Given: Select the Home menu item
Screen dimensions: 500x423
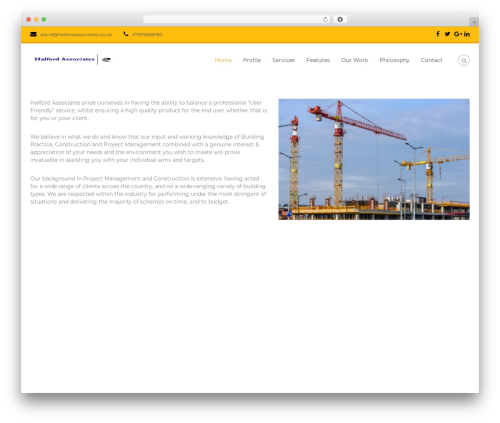Looking at the screenshot, I should pos(223,60).
